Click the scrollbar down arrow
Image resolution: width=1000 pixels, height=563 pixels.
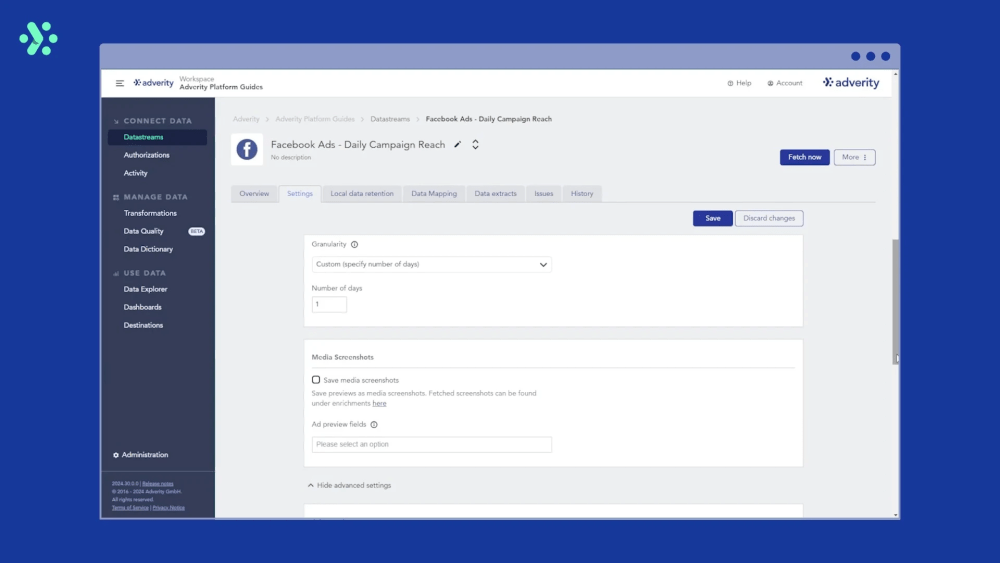coord(895,515)
